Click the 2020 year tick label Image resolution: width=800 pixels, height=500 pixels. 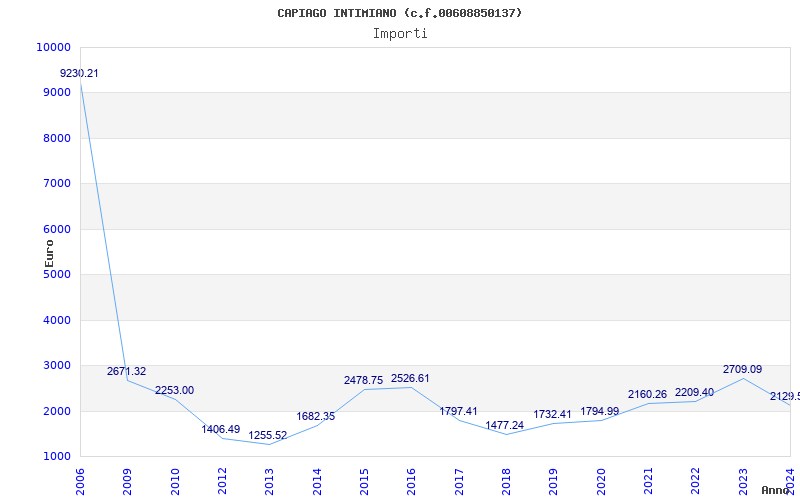(601, 481)
